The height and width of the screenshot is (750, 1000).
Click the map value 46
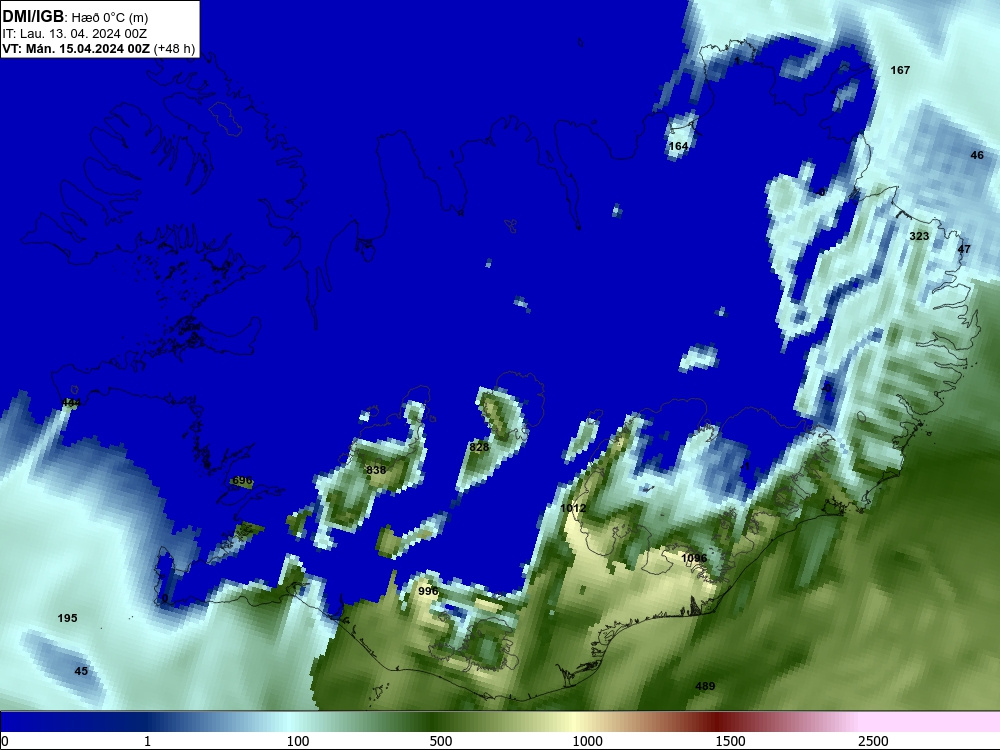(977, 155)
